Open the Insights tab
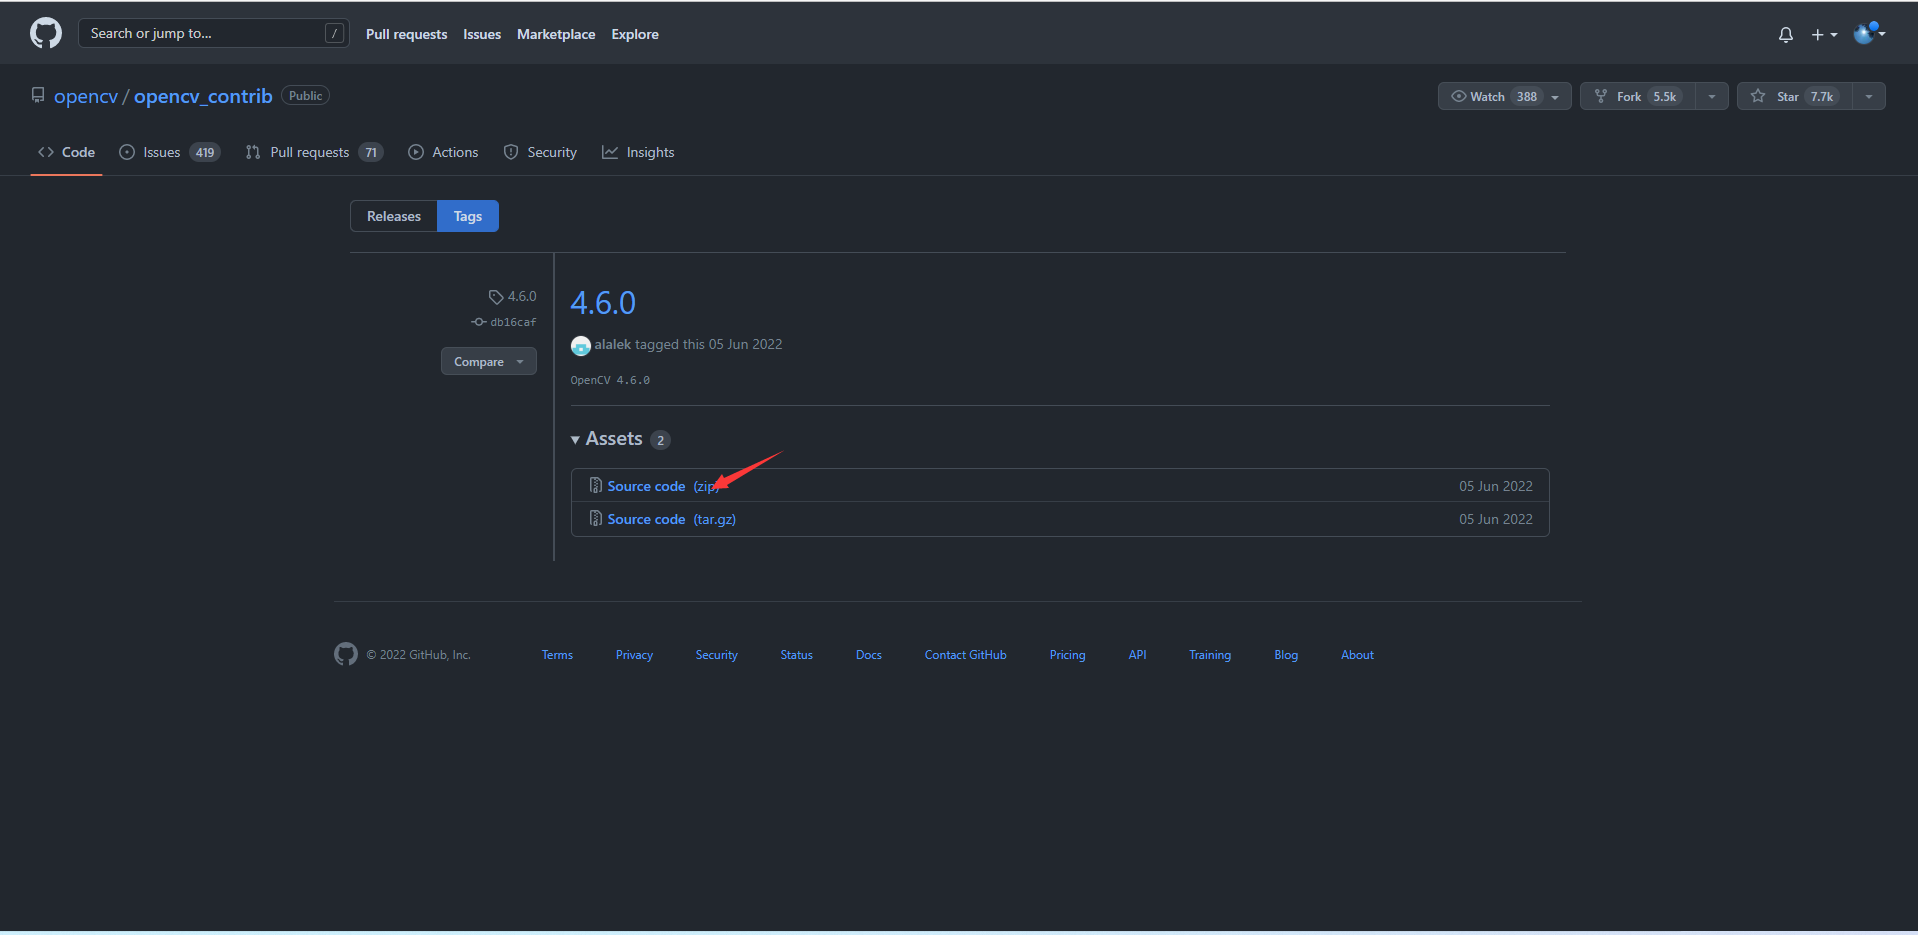1918x935 pixels. click(638, 152)
